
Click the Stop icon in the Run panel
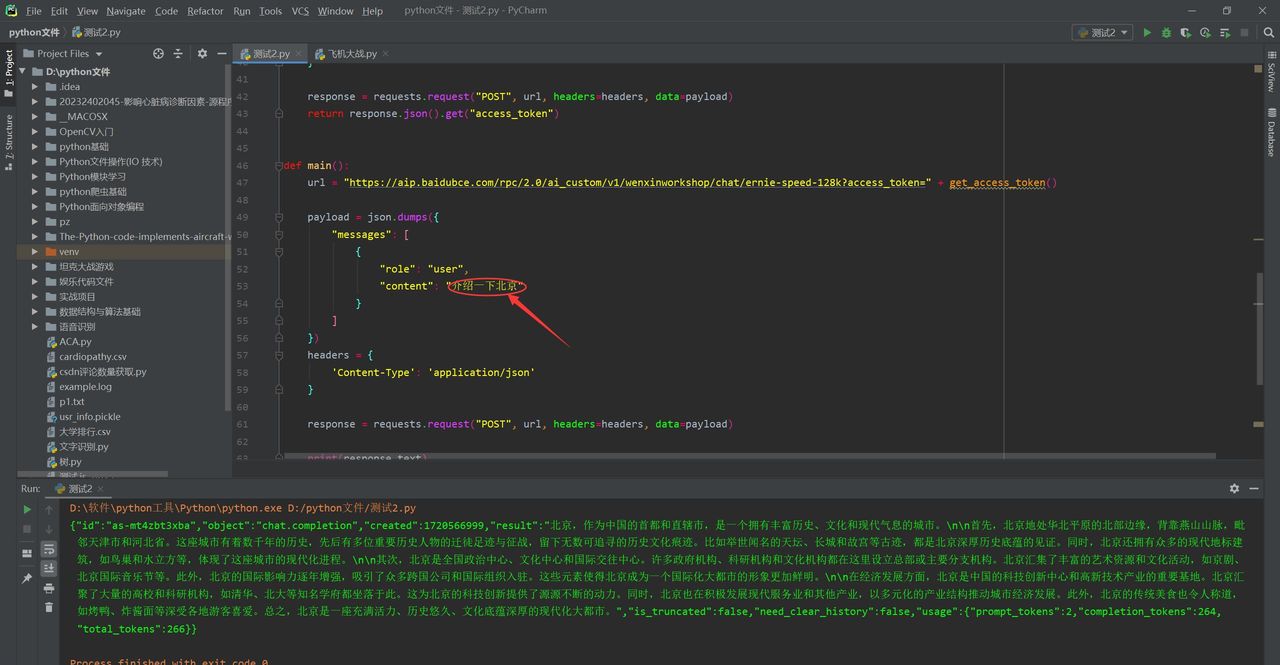pos(27,529)
